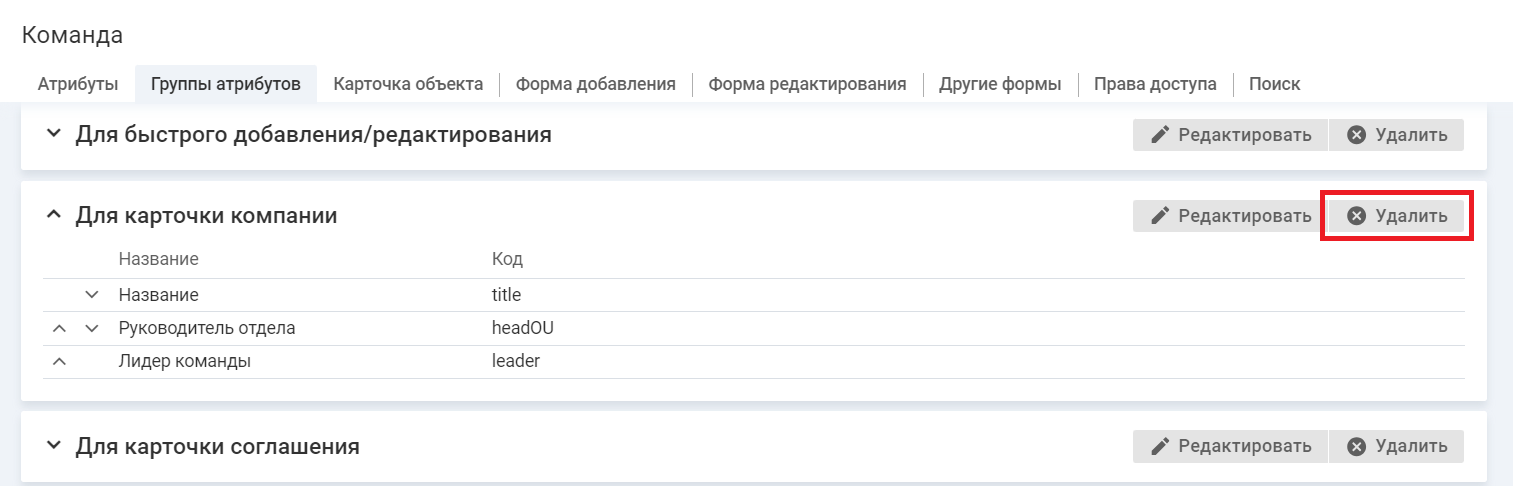Image resolution: width=1513 pixels, height=486 pixels.
Task: Edit the company card group
Action: tap(1230, 216)
